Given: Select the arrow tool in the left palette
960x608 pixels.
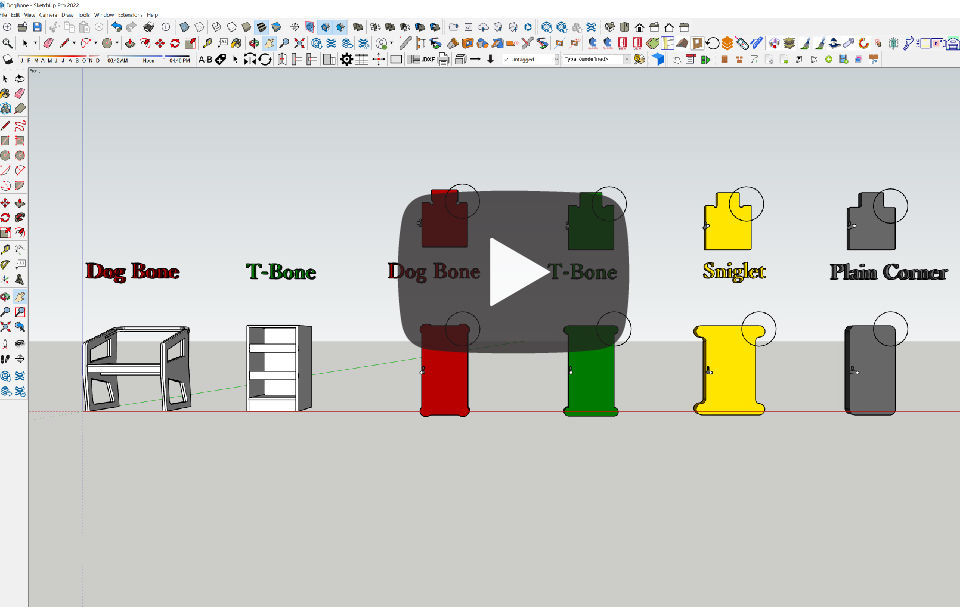Looking at the screenshot, I should pos(6,79).
